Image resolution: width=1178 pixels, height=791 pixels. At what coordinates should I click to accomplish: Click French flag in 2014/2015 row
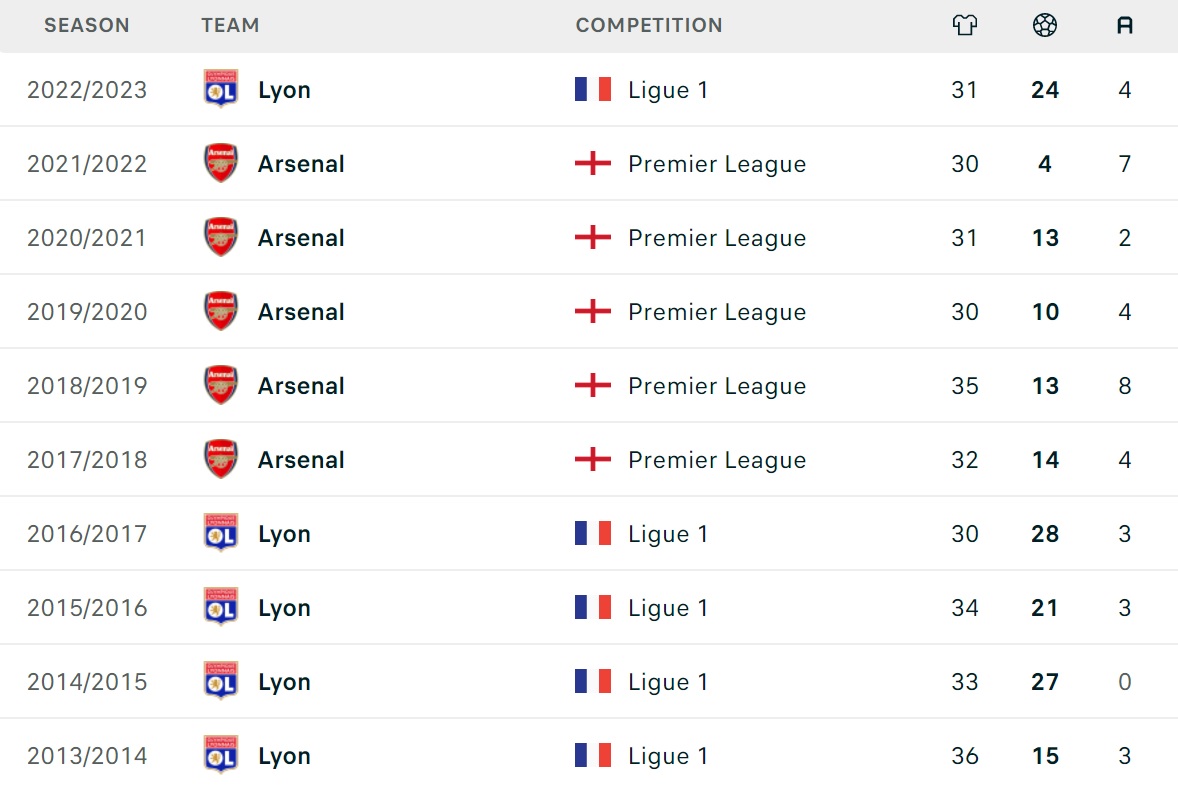[x=593, y=681]
